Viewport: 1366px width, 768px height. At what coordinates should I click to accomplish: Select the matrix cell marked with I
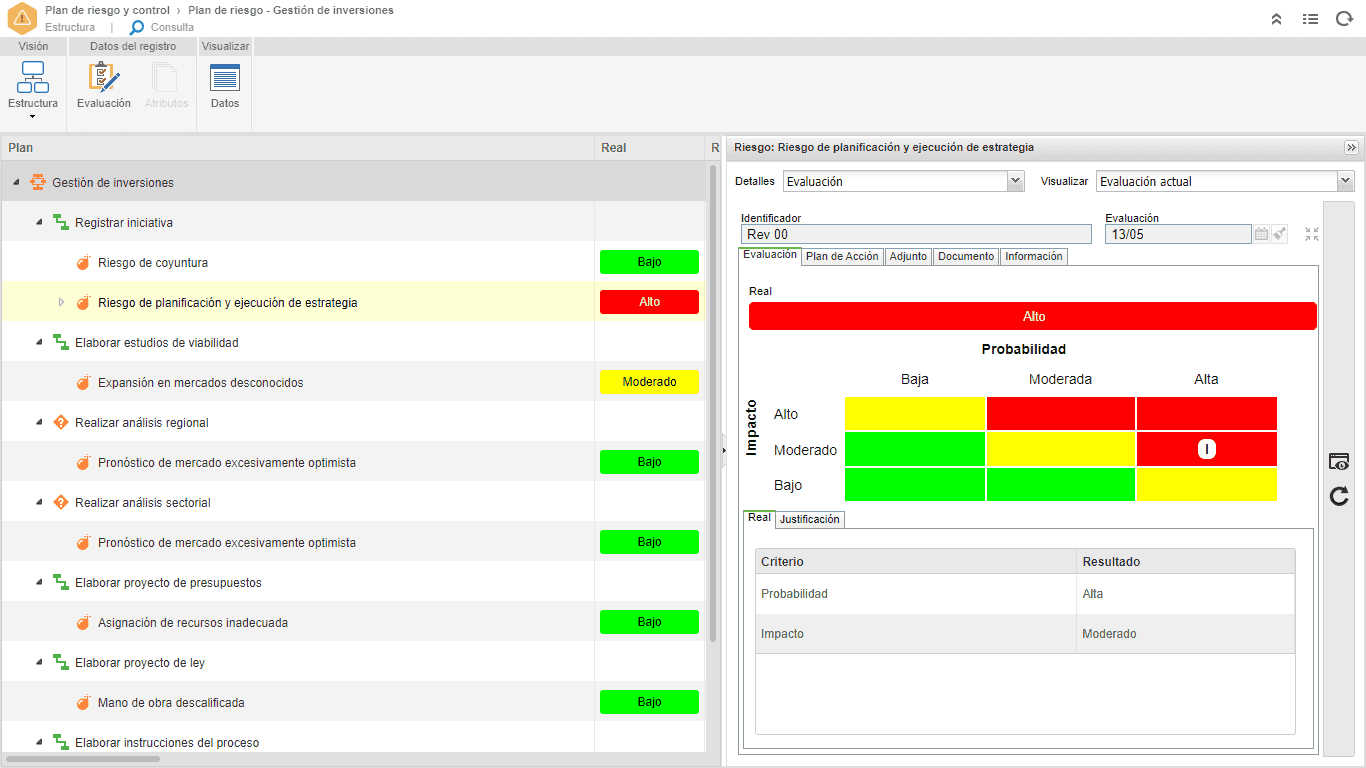click(1207, 450)
